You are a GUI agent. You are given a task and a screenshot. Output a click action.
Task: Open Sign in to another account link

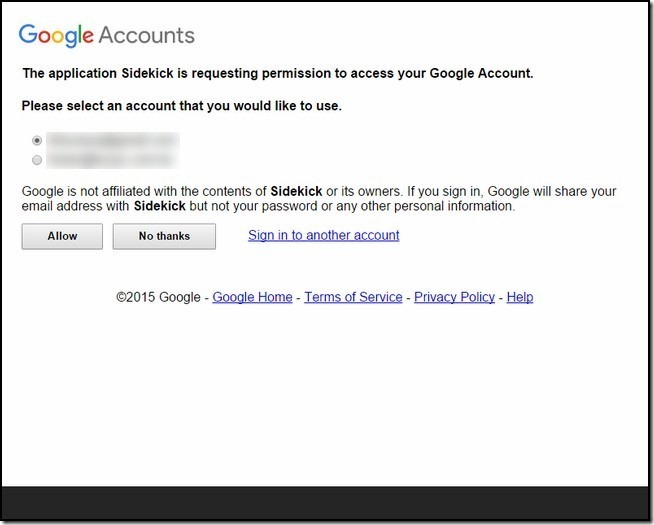pos(324,235)
